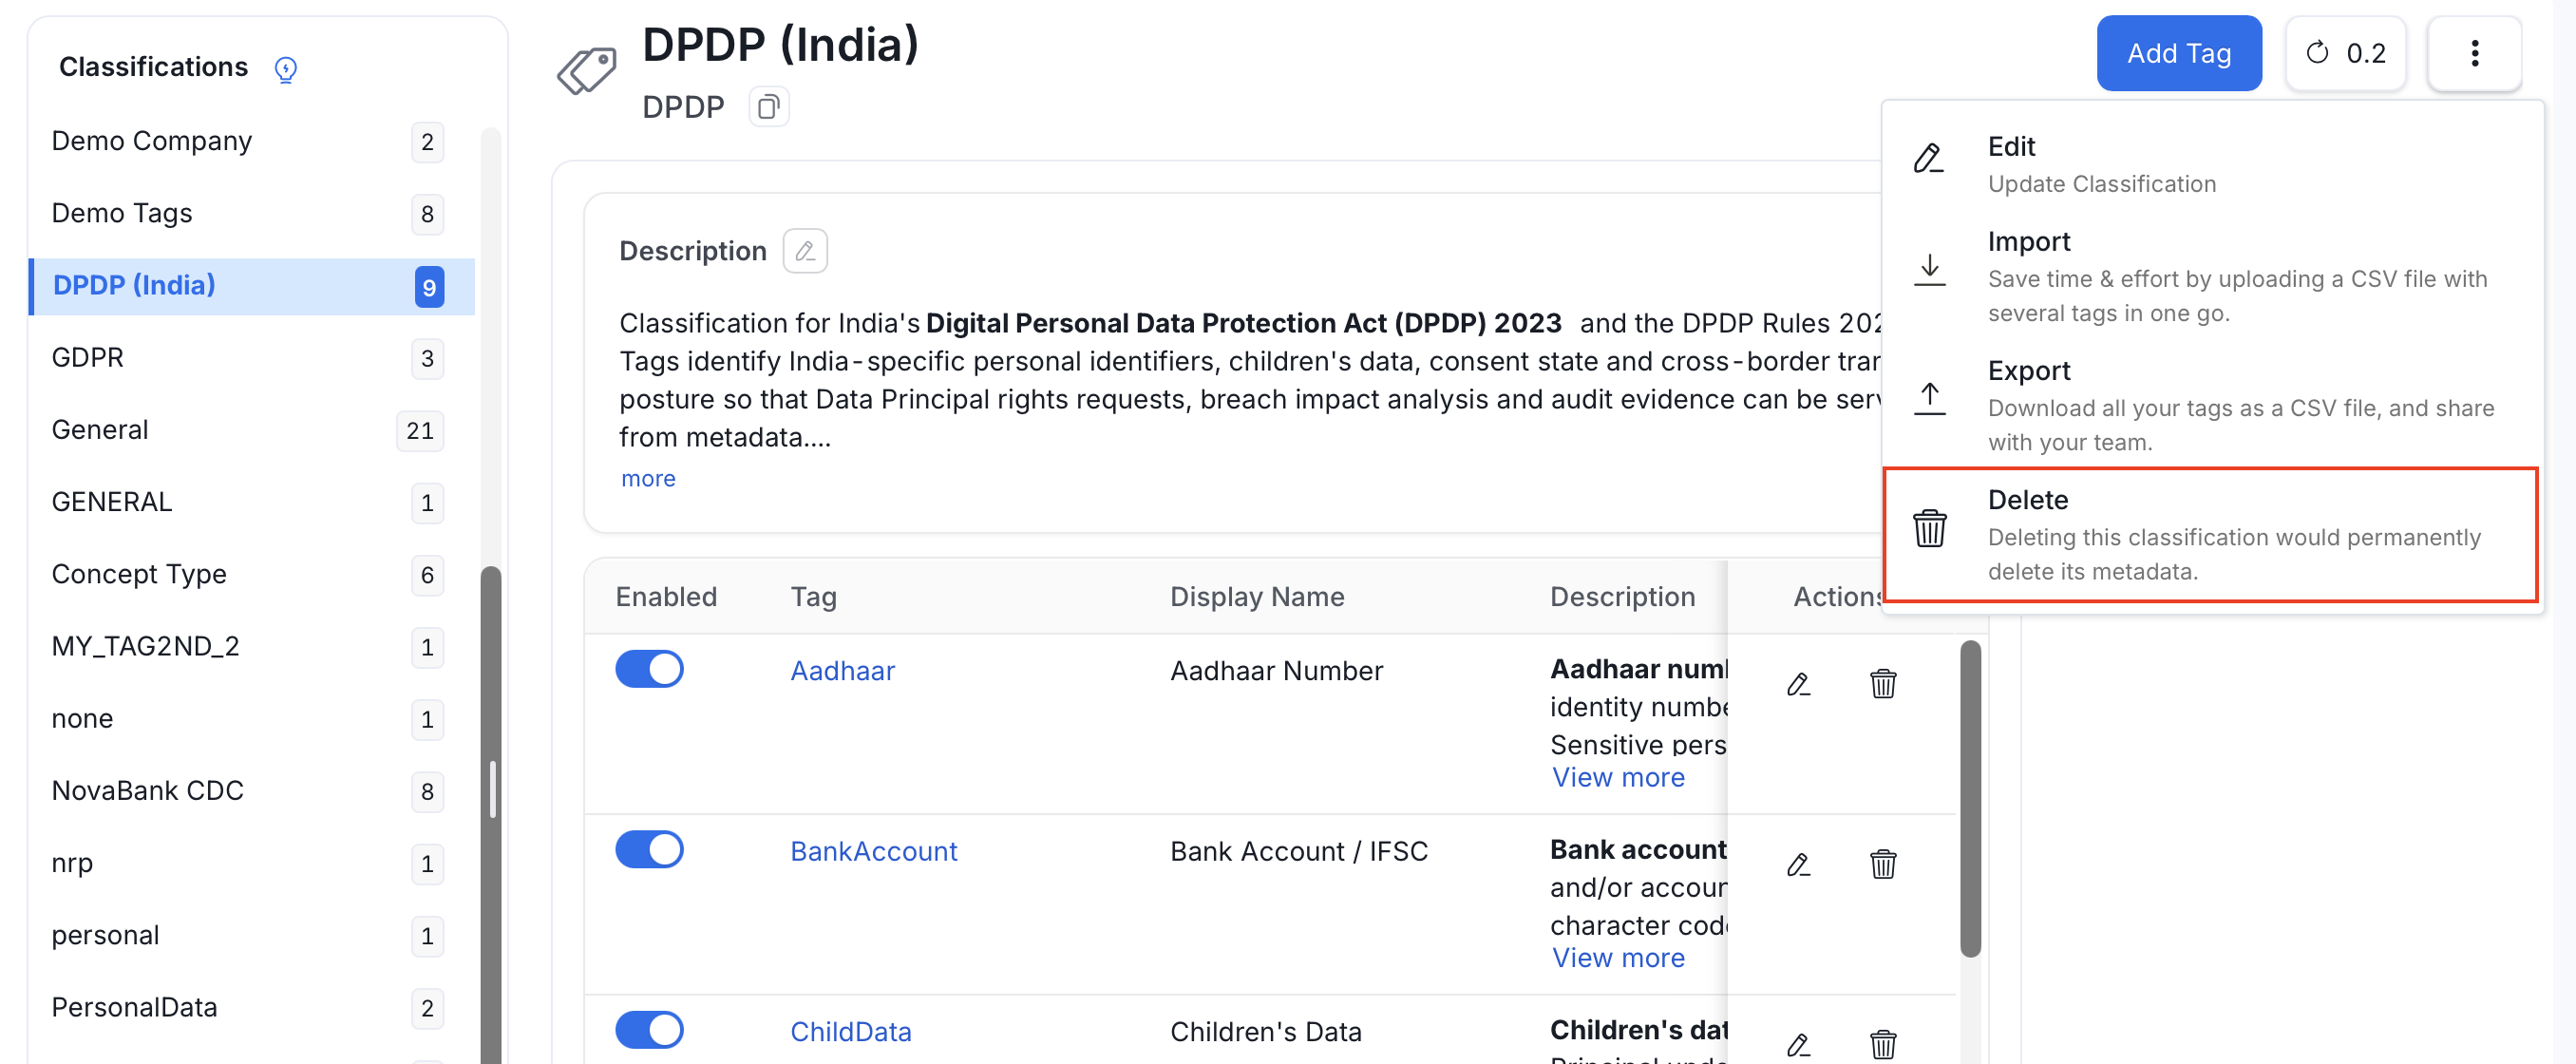This screenshot has height=1064, width=2576.
Task: Click the Add Tag button
Action: point(2179,53)
